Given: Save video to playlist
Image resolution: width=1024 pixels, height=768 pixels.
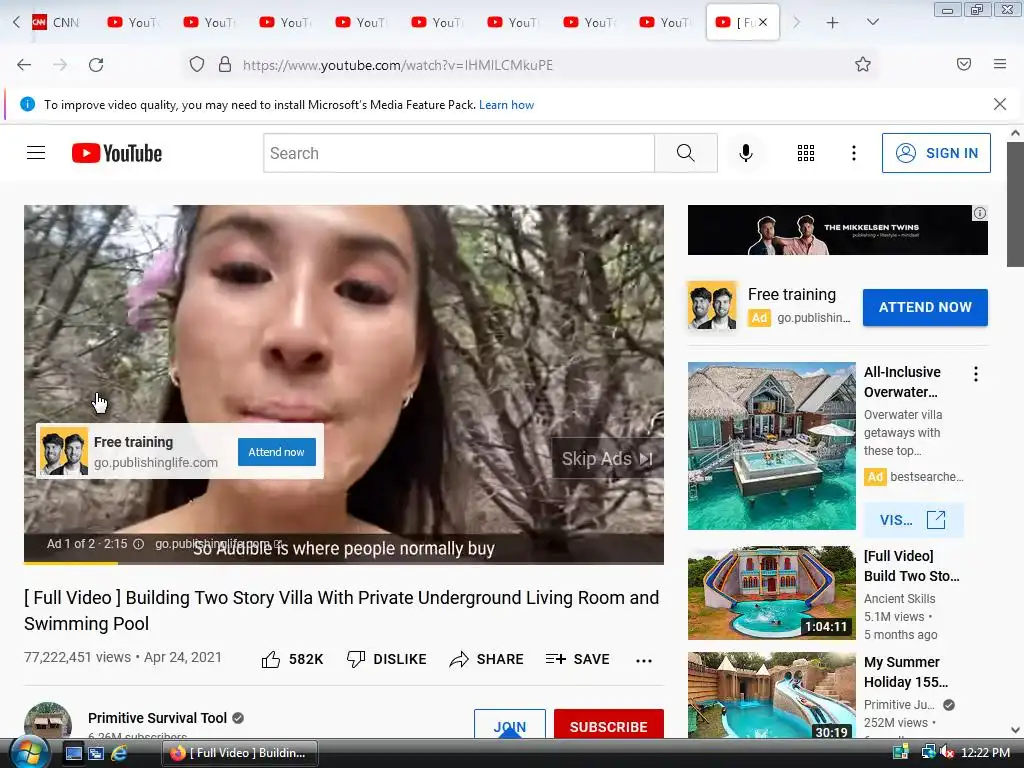Looking at the screenshot, I should [x=577, y=660].
